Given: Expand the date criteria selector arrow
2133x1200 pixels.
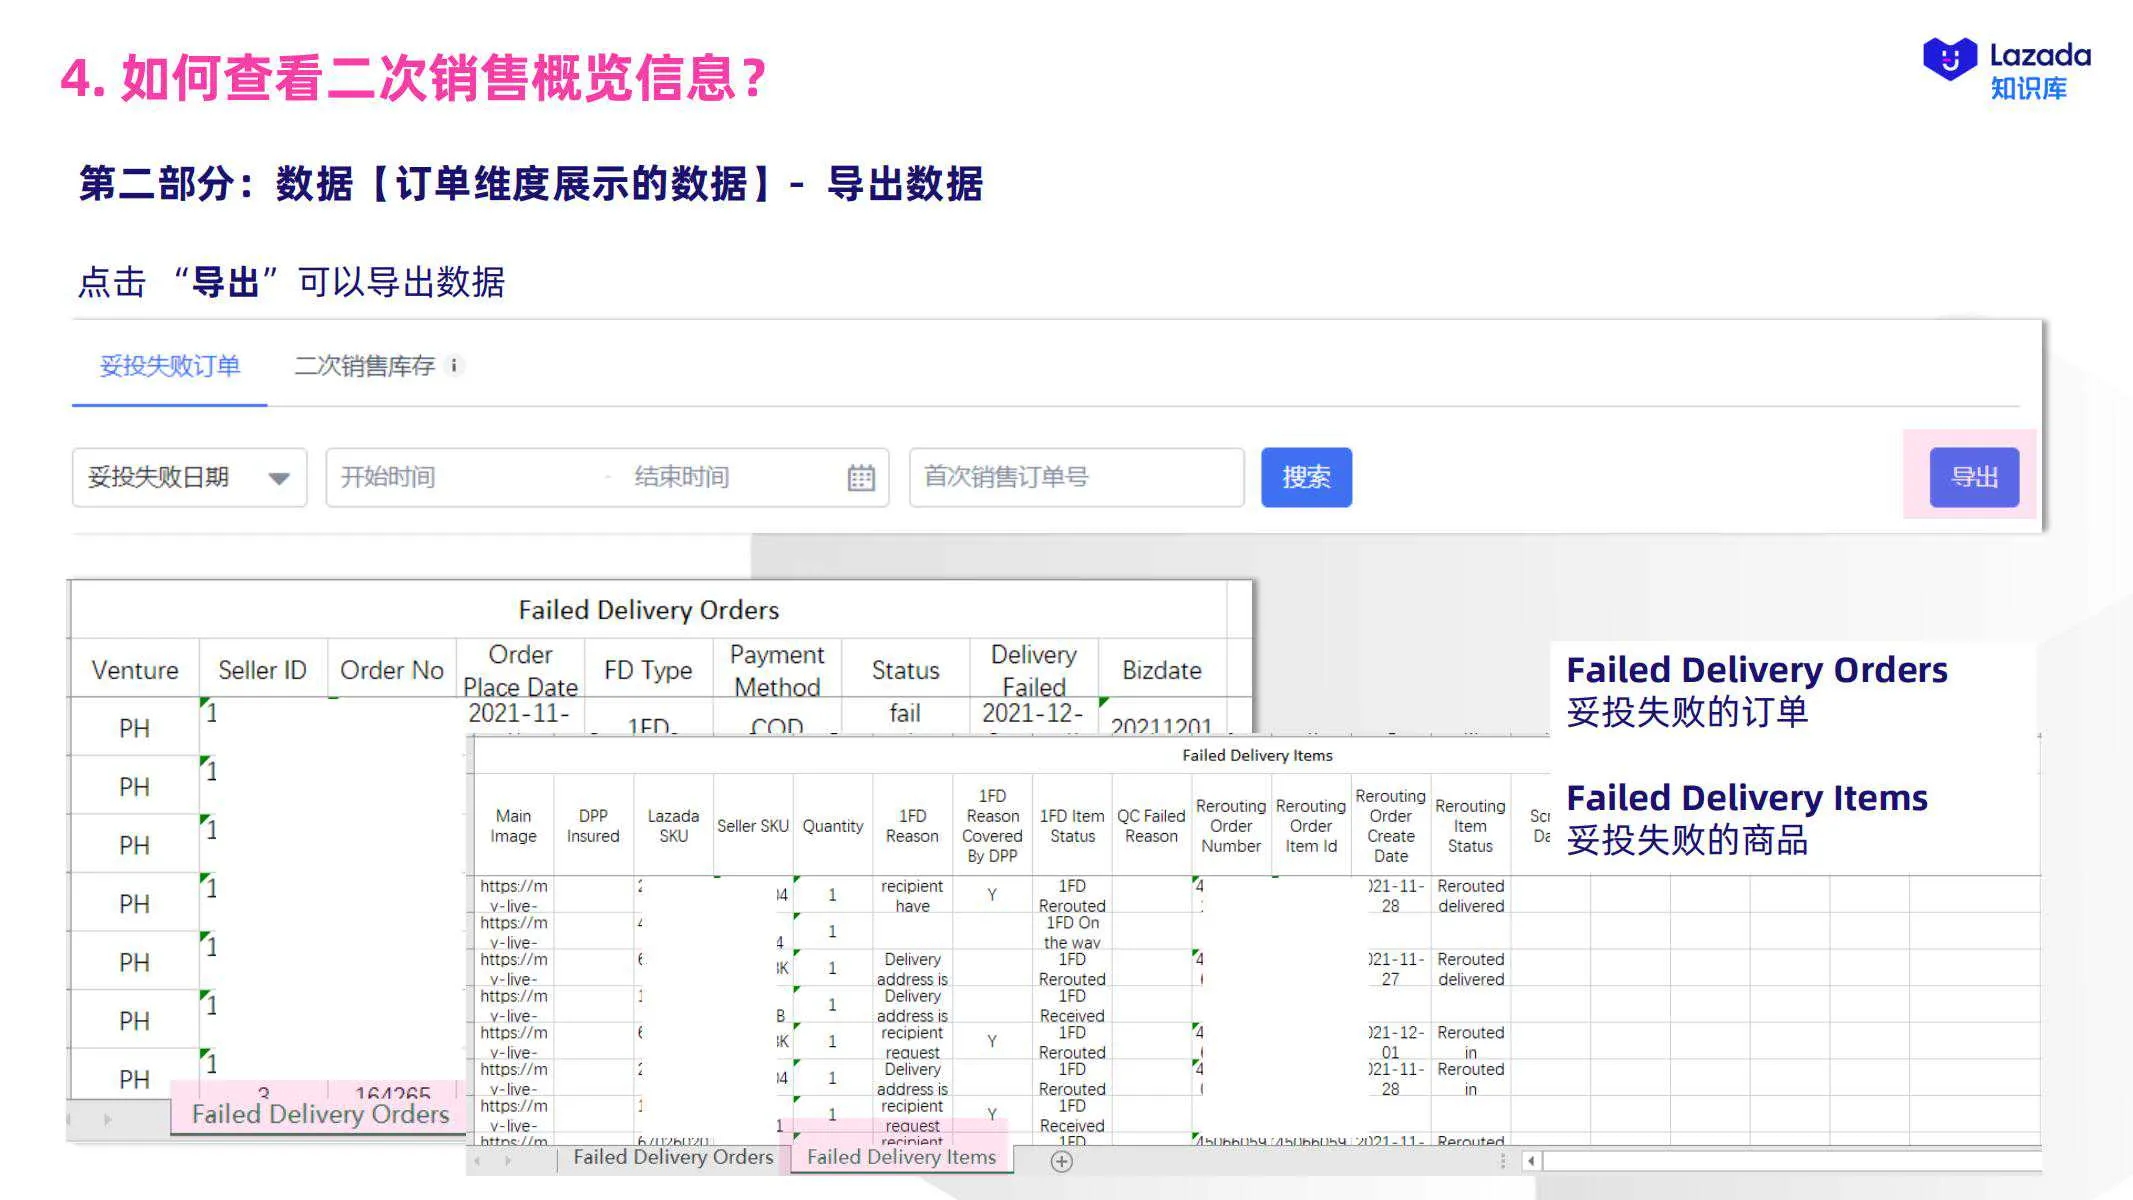Looking at the screenshot, I should (281, 477).
